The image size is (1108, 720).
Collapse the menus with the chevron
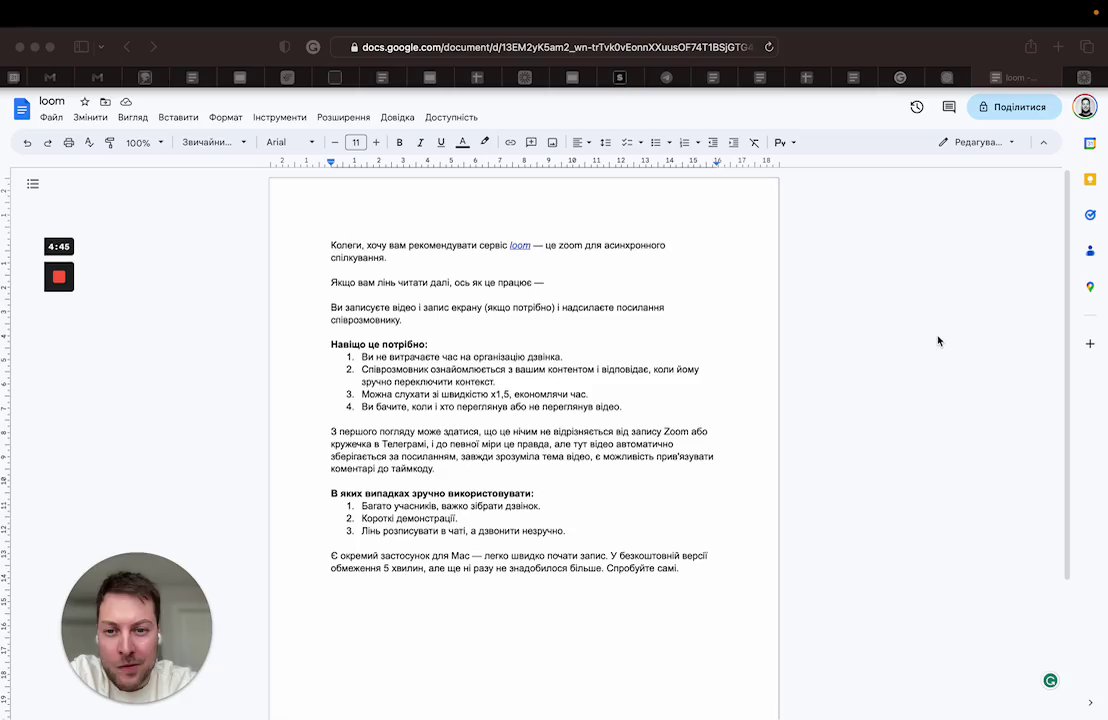click(1044, 143)
